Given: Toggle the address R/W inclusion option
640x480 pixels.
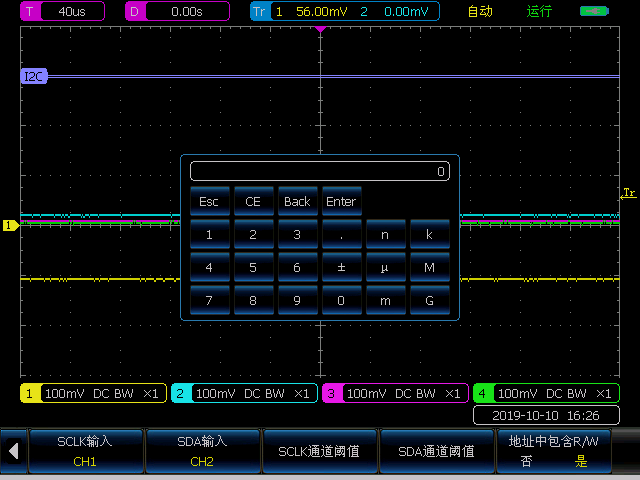Looking at the screenshot, I should (x=553, y=451).
